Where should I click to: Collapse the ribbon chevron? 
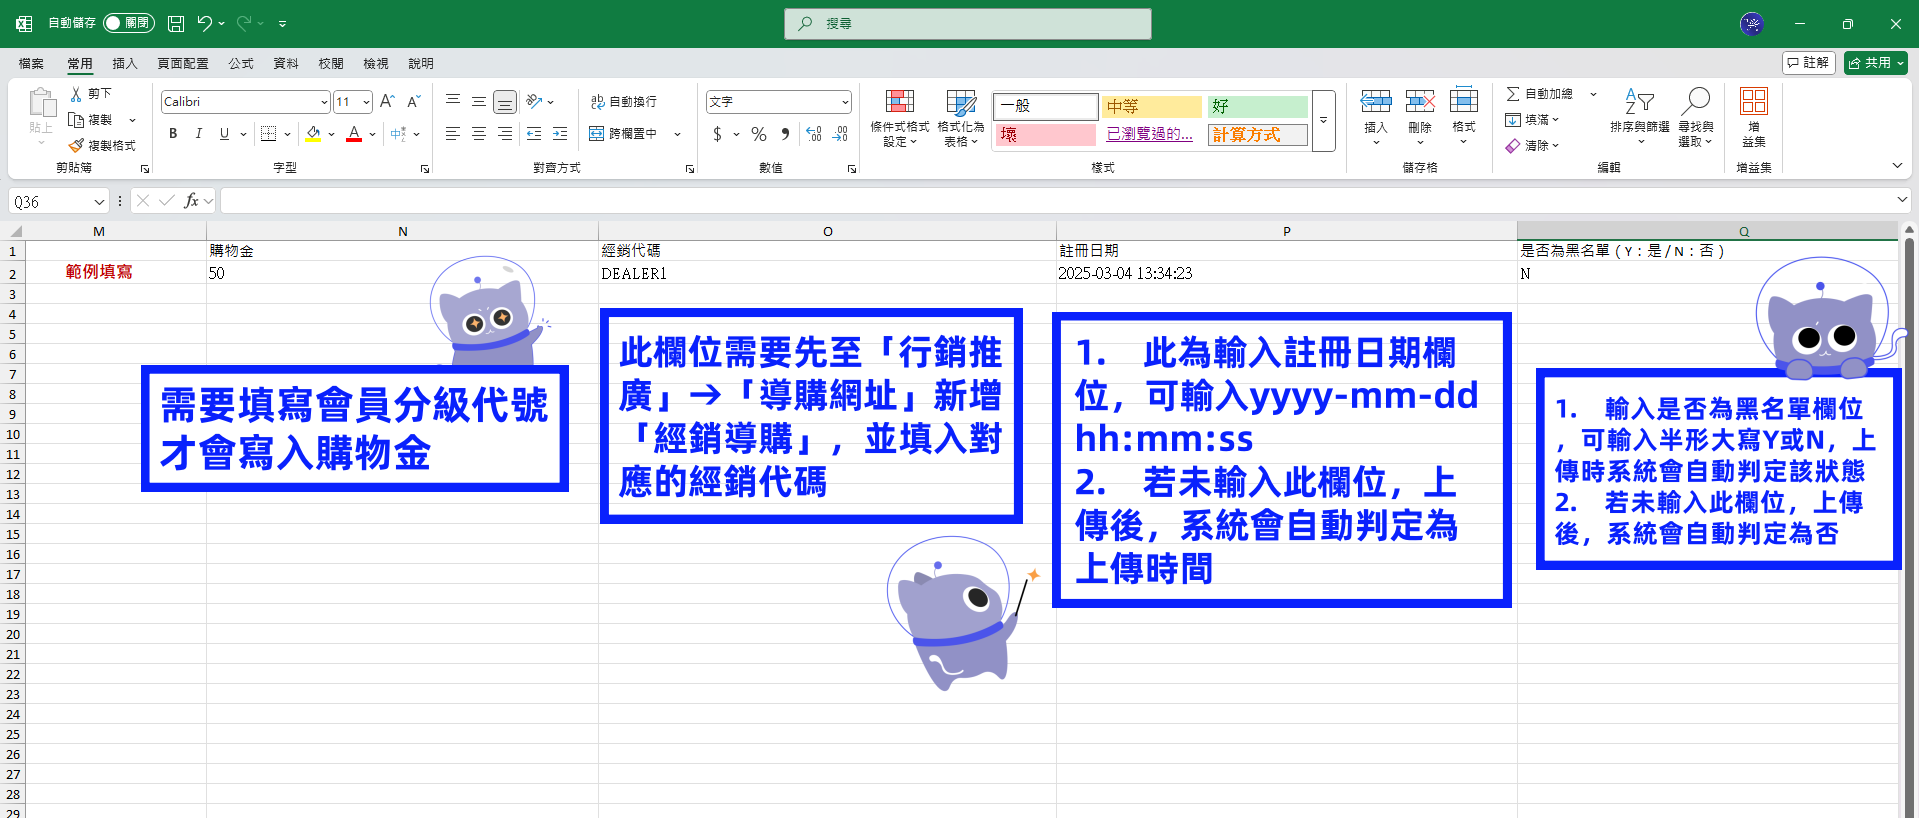(1897, 165)
